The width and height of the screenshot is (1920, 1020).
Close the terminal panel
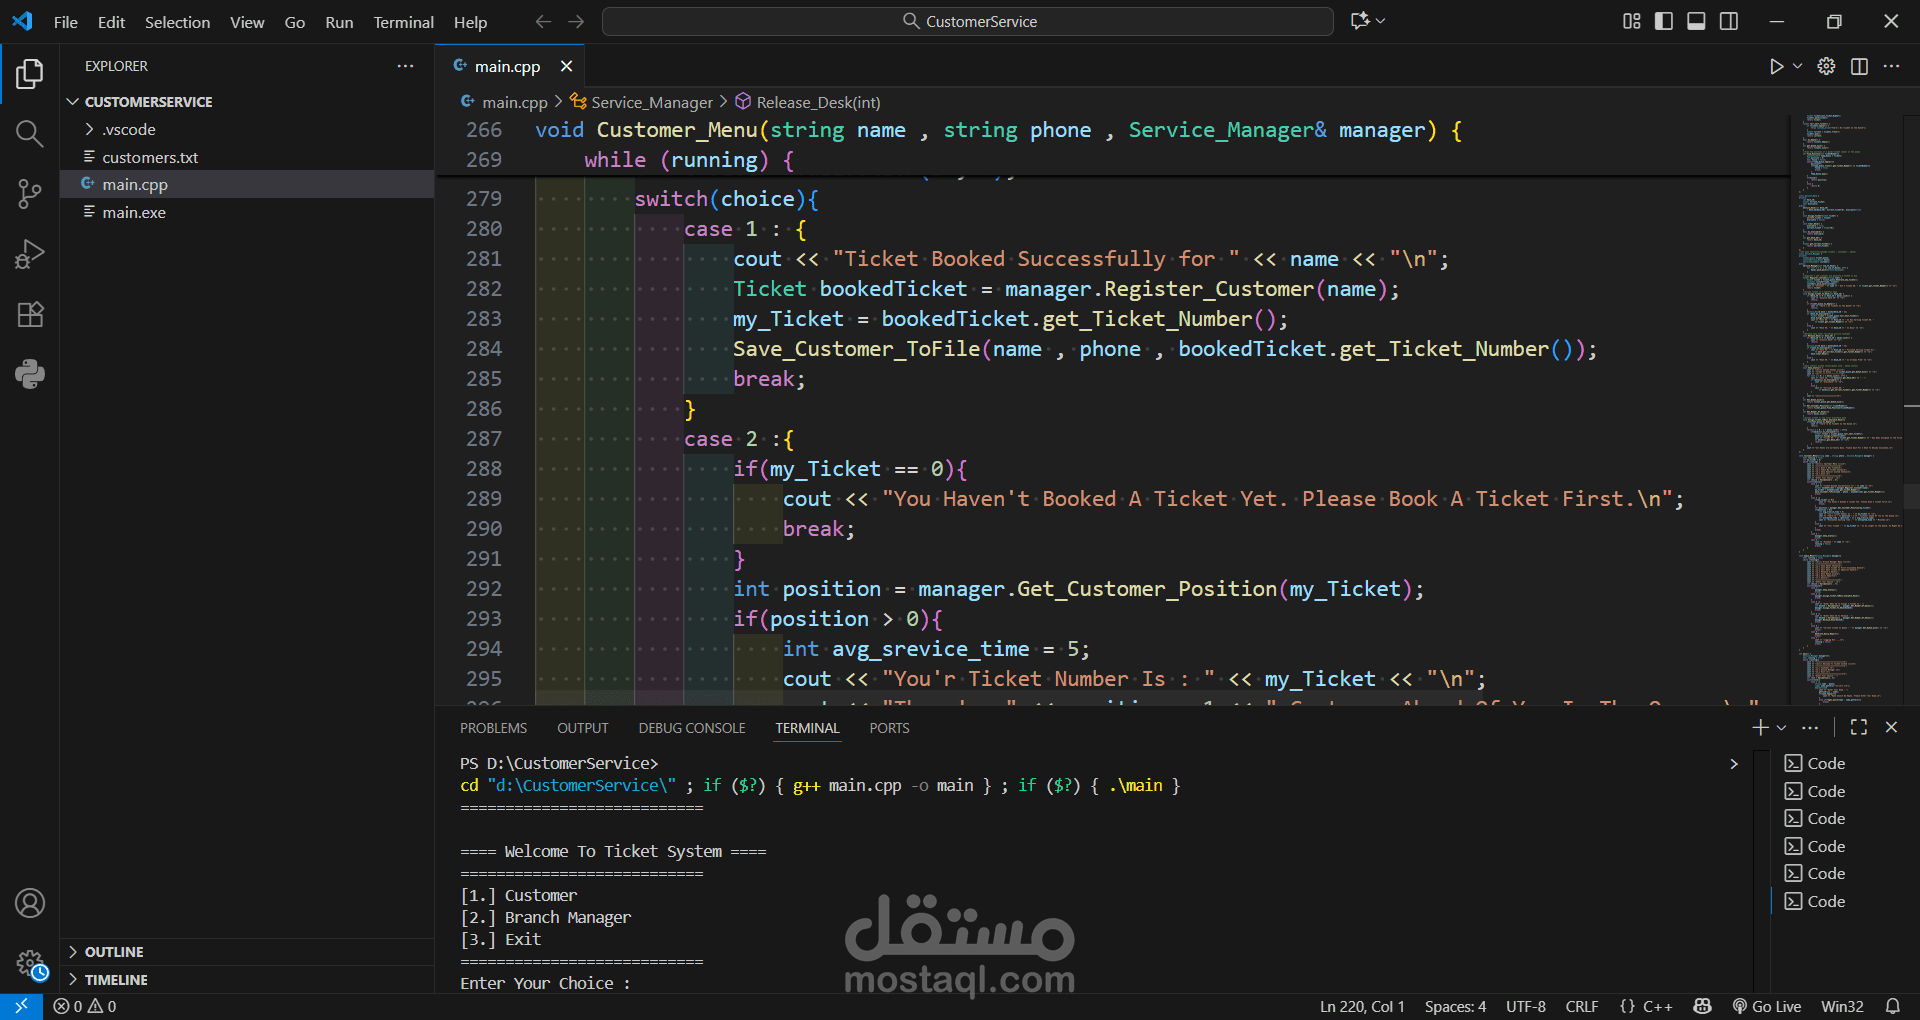[1891, 728]
